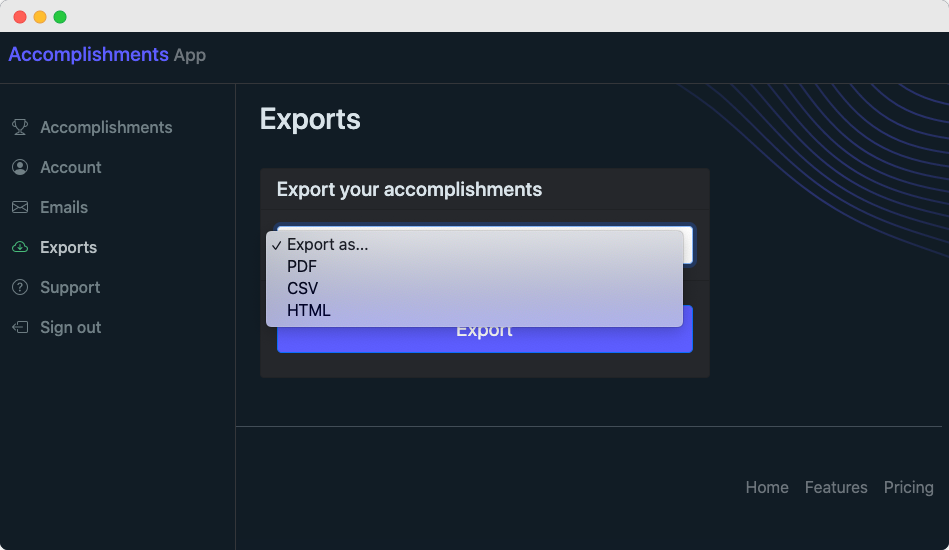Screen dimensions: 949x550
Task: Open the Accomplishments sidebar text link
Action: point(106,127)
